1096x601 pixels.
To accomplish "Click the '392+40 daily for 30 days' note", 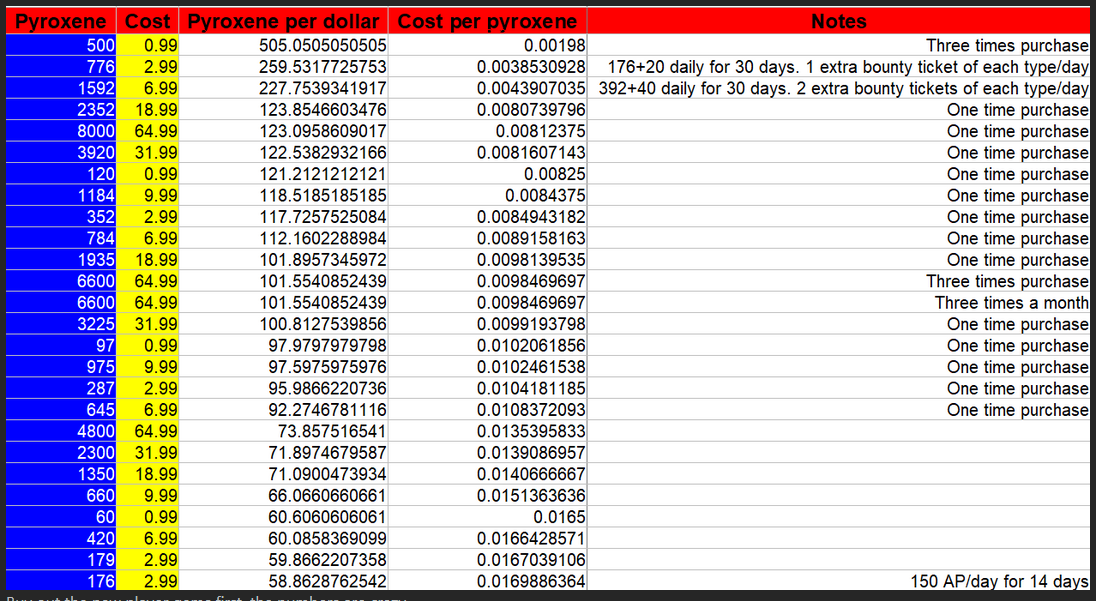I will tap(839, 88).
